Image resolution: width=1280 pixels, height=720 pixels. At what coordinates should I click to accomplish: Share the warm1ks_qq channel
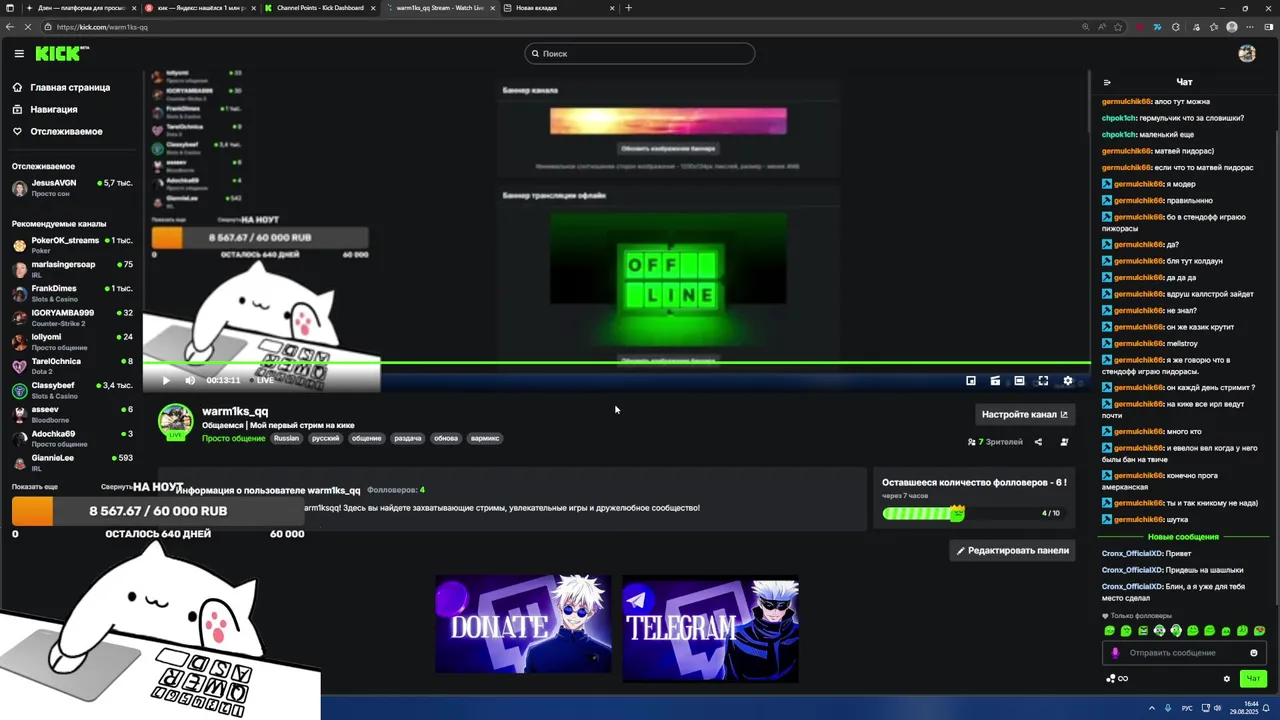(1038, 442)
